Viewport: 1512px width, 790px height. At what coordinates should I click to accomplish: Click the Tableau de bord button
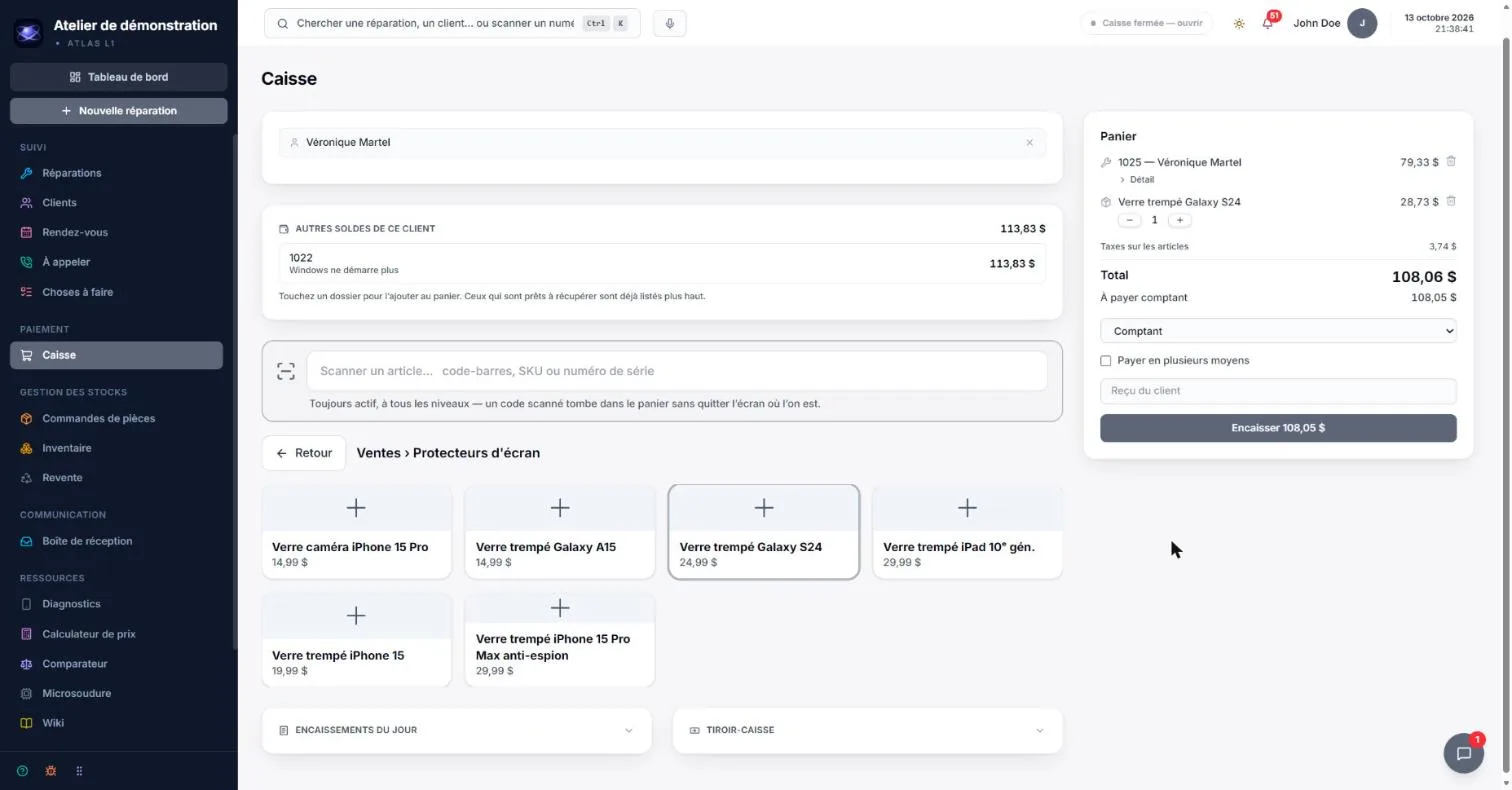[x=119, y=77]
